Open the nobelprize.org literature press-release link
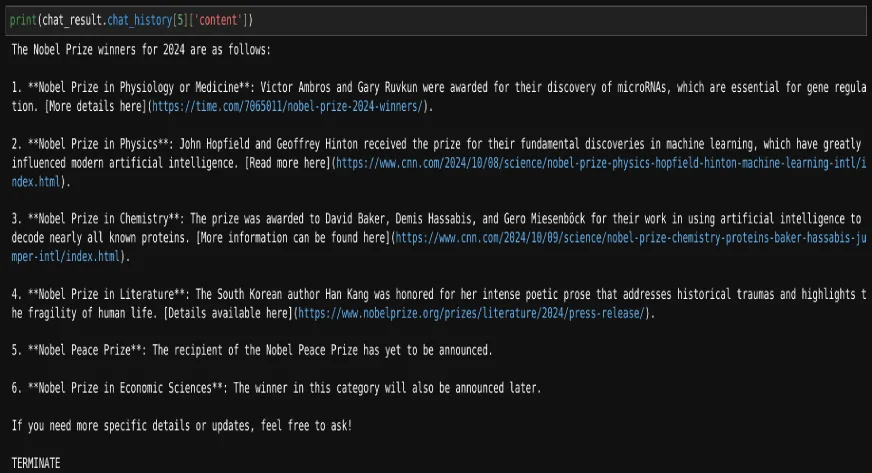 pyautogui.click(x=471, y=313)
